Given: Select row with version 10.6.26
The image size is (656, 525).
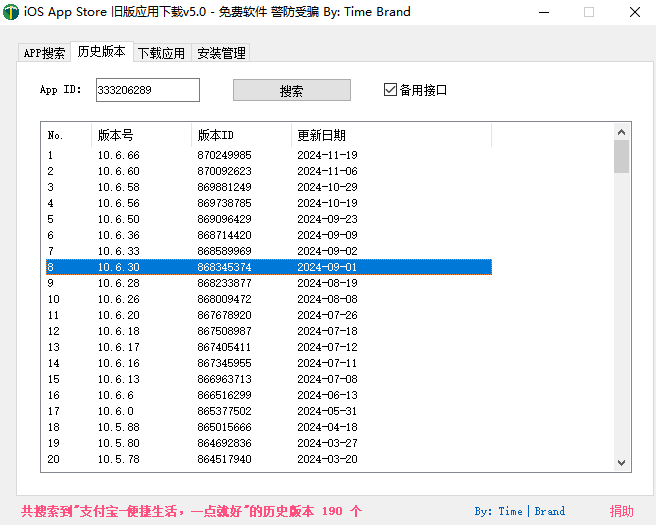Looking at the screenshot, I should pos(269,299).
